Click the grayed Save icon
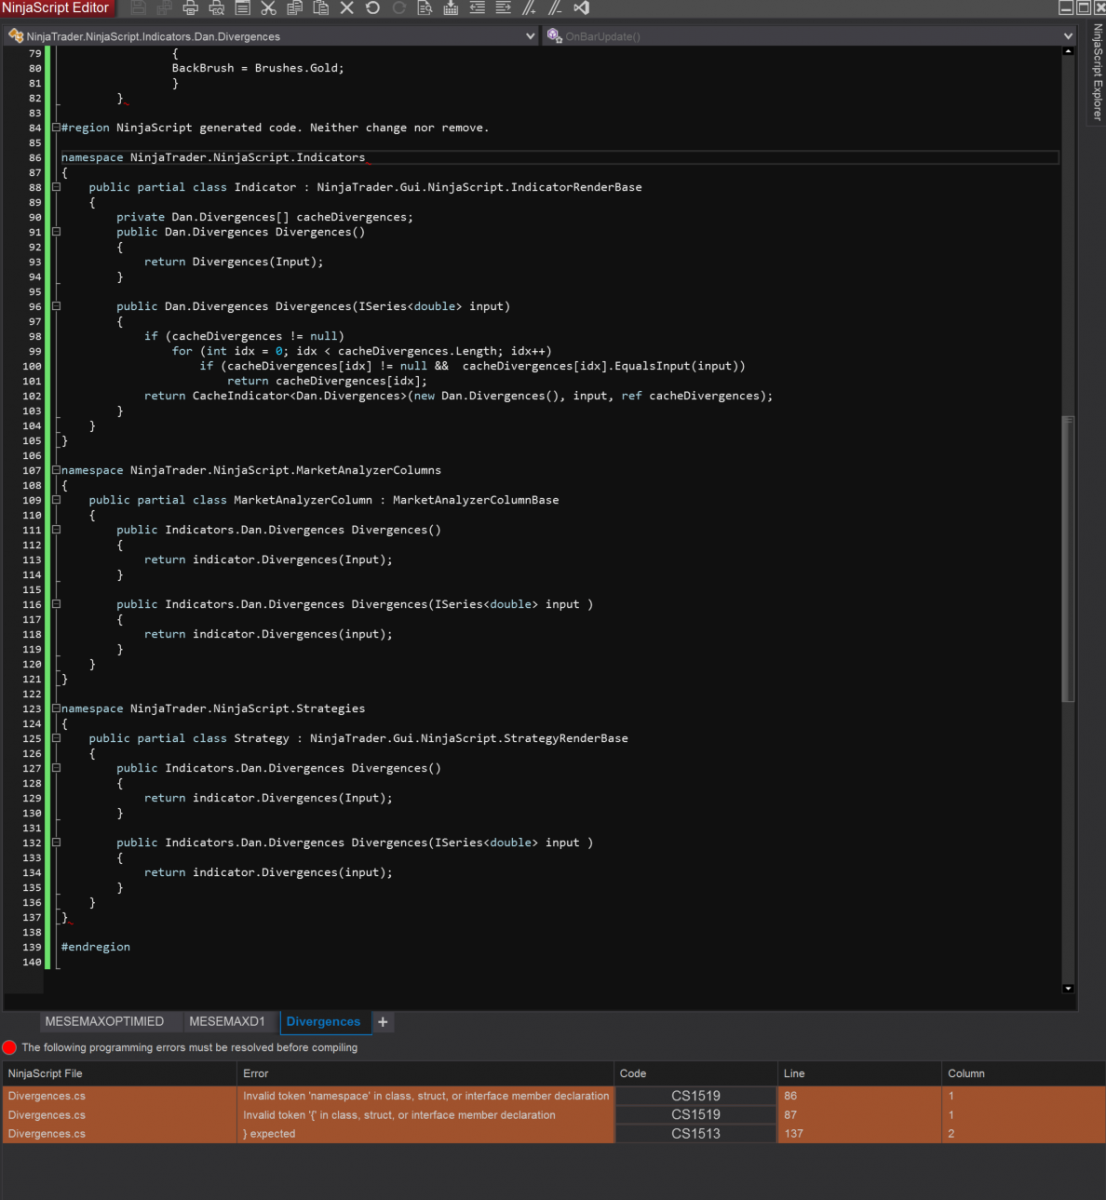This screenshot has height=1200, width=1106. pyautogui.click(x=138, y=8)
